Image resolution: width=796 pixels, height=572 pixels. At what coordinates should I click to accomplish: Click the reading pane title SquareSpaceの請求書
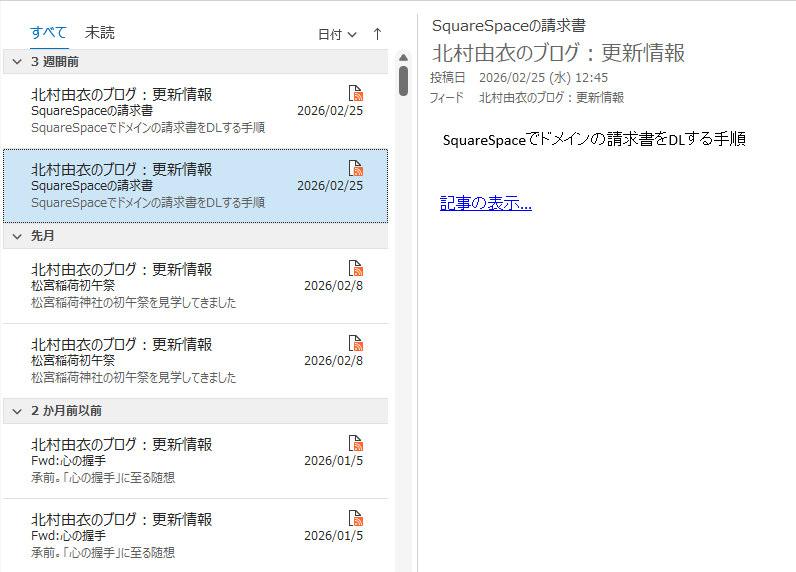coord(509,26)
